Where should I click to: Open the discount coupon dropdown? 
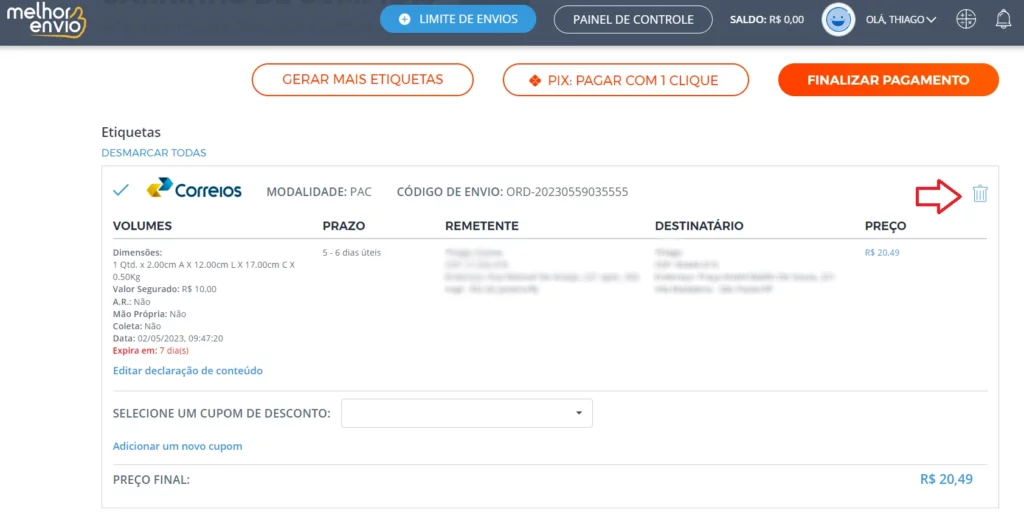point(466,413)
